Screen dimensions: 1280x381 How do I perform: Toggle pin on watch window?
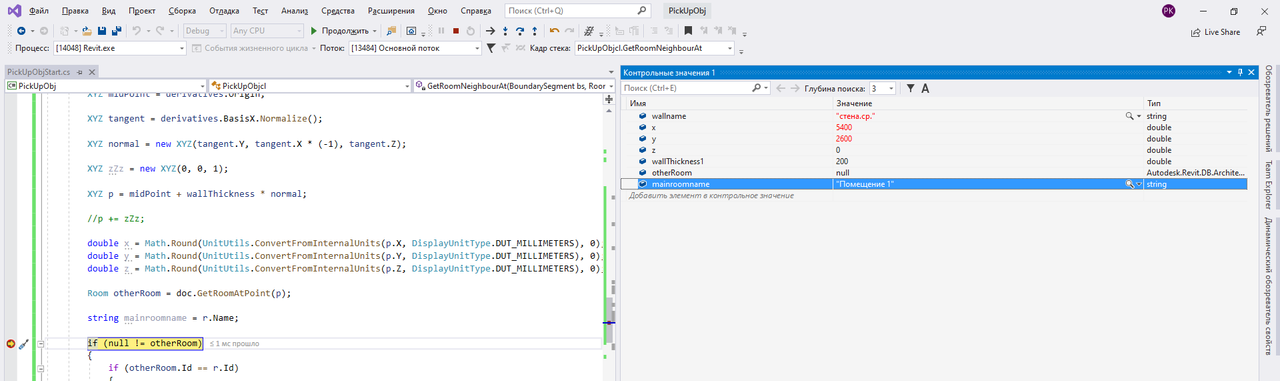tap(1240, 73)
